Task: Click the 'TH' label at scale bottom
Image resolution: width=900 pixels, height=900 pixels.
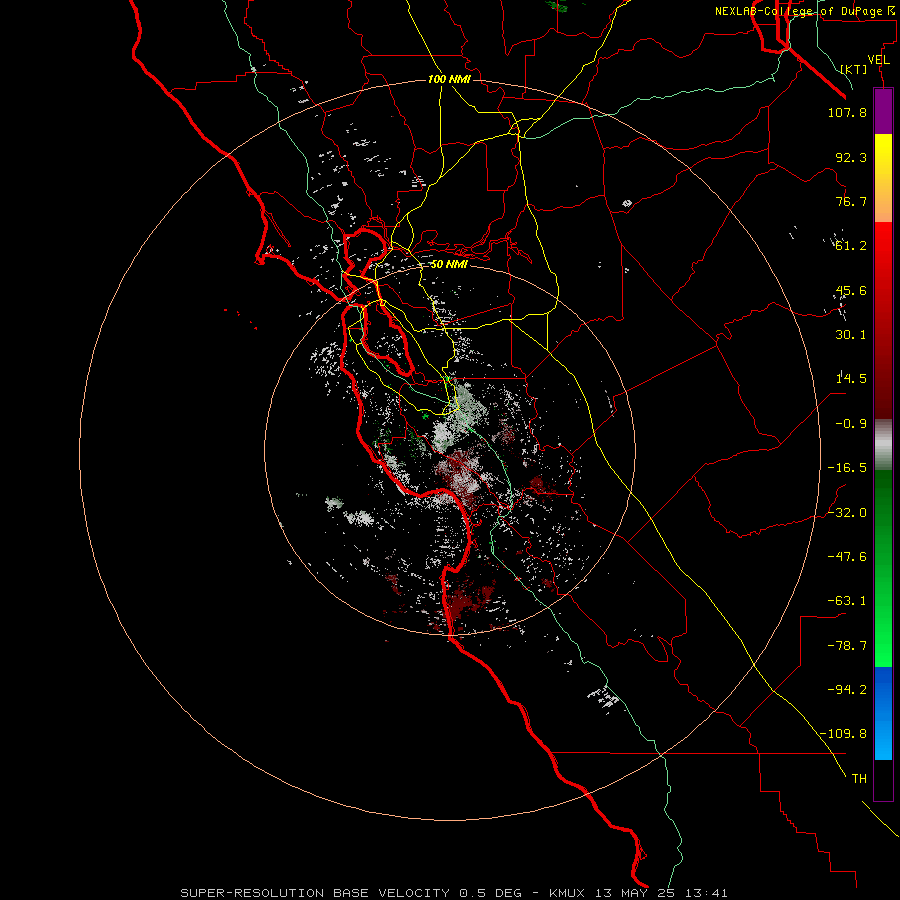Action: coord(859,779)
